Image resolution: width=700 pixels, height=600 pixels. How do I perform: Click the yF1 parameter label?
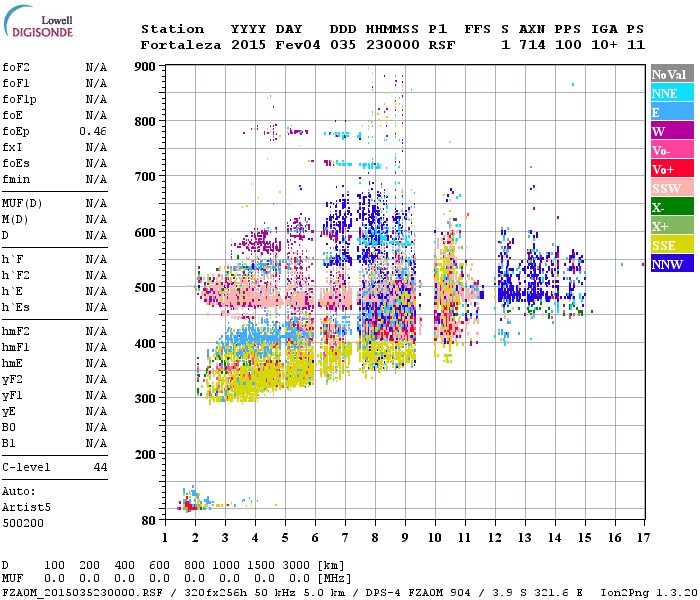[x=12, y=396]
